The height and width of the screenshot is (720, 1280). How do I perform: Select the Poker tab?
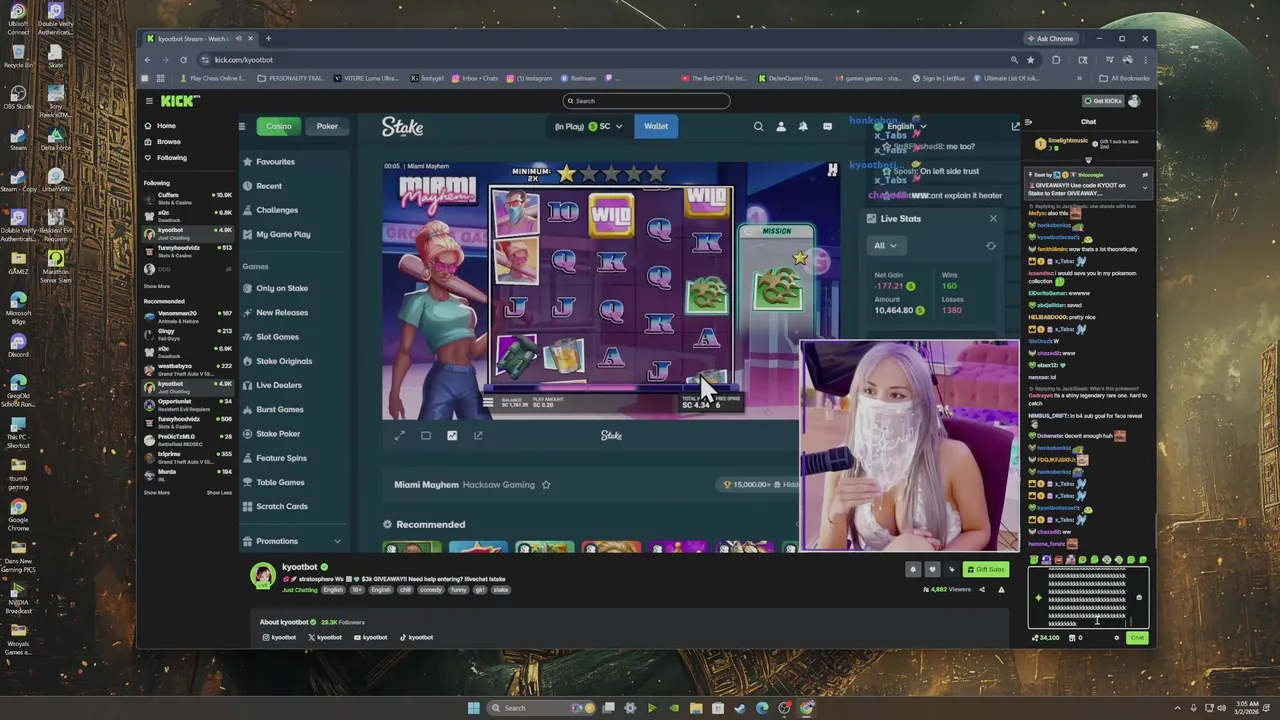327,126
